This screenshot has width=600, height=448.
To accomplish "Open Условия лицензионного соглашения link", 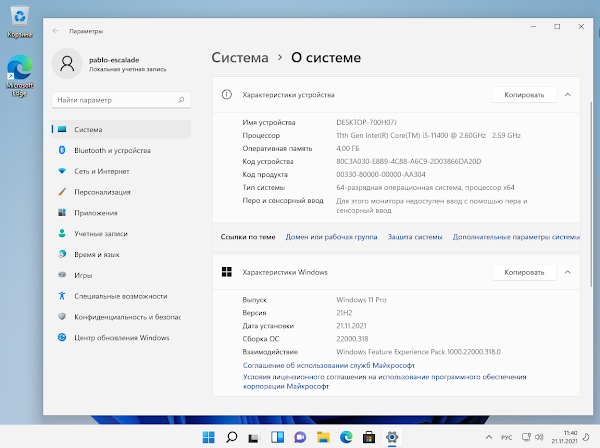I will tap(384, 381).
